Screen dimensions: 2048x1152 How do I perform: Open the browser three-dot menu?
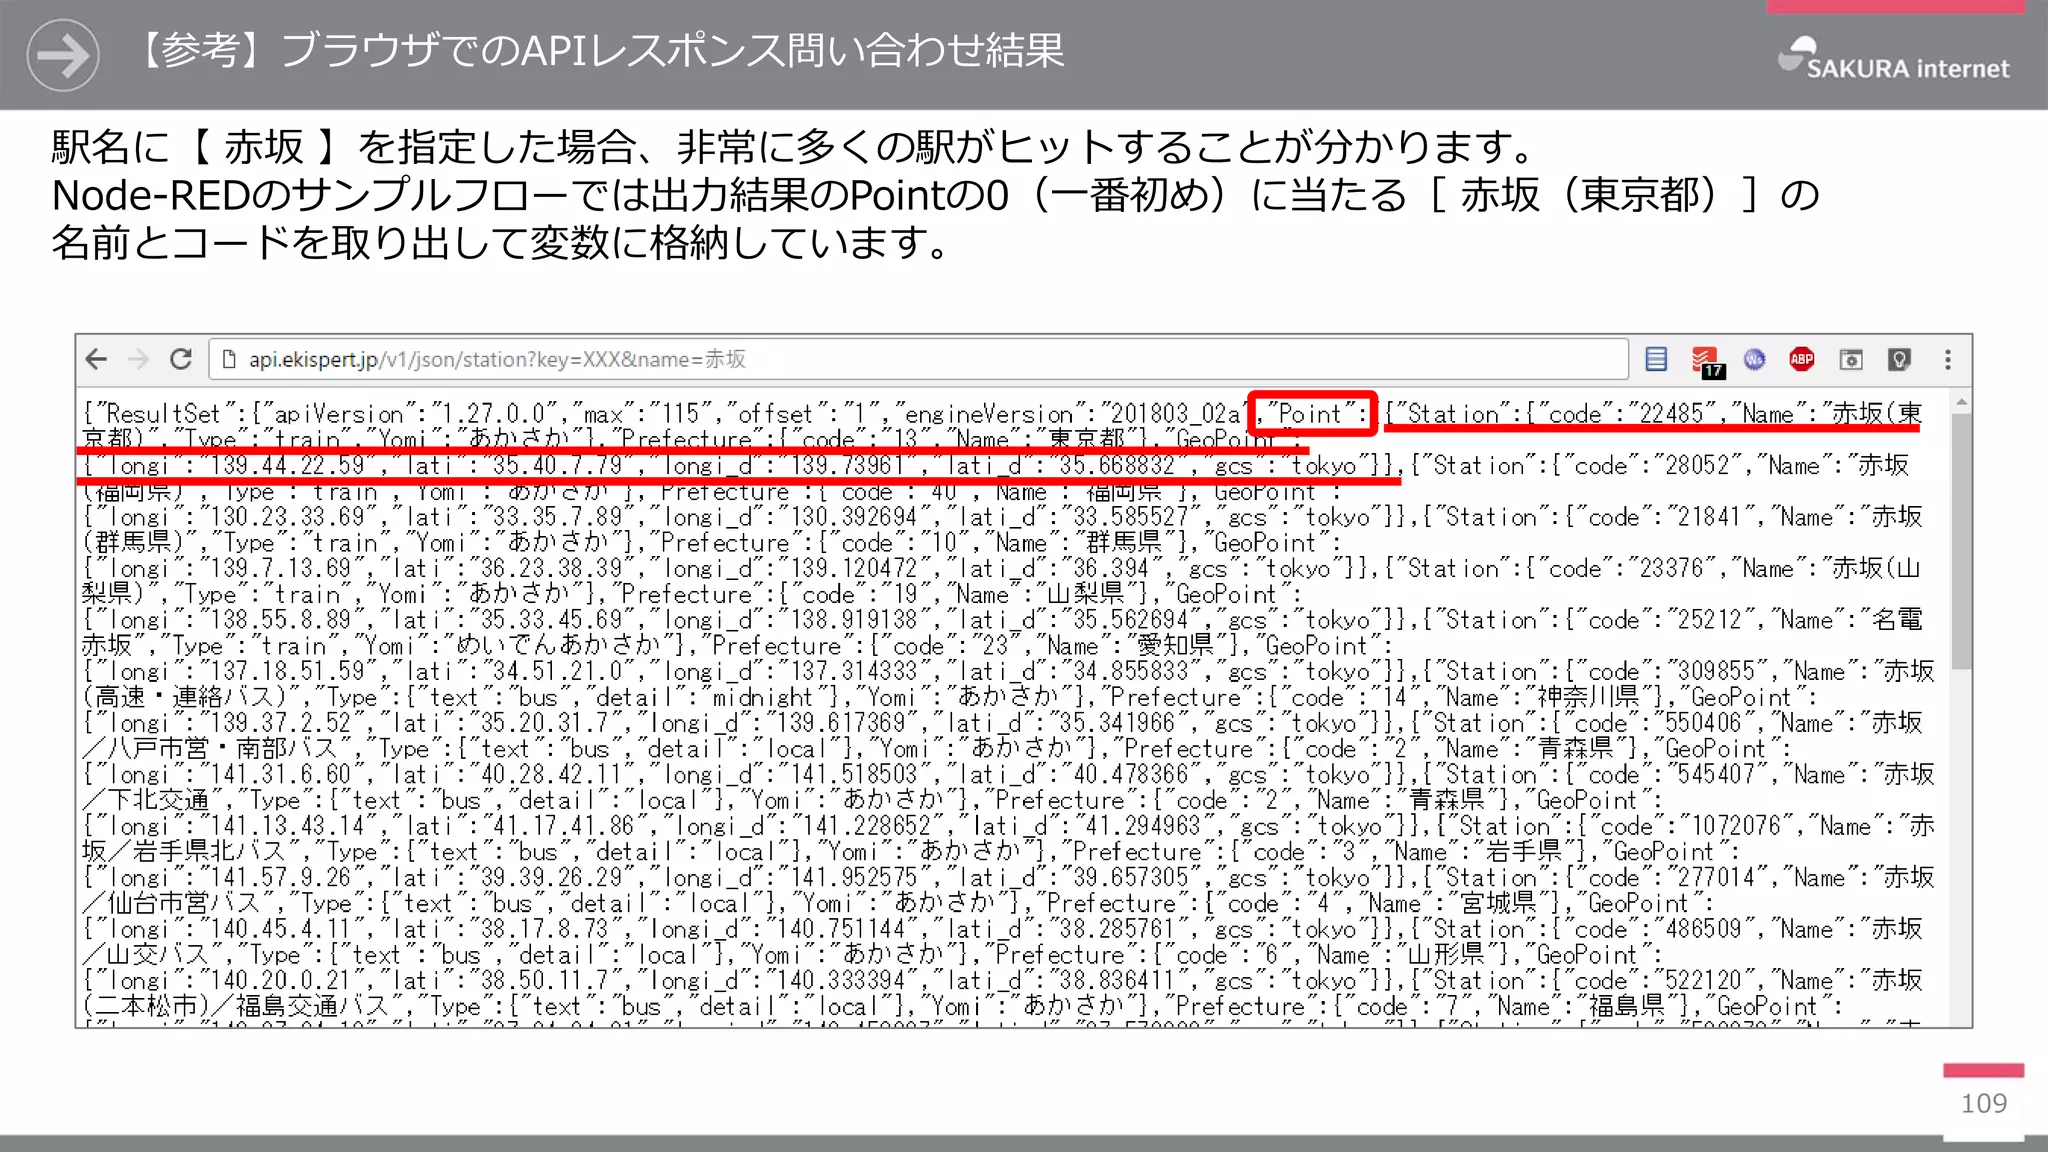[1947, 359]
